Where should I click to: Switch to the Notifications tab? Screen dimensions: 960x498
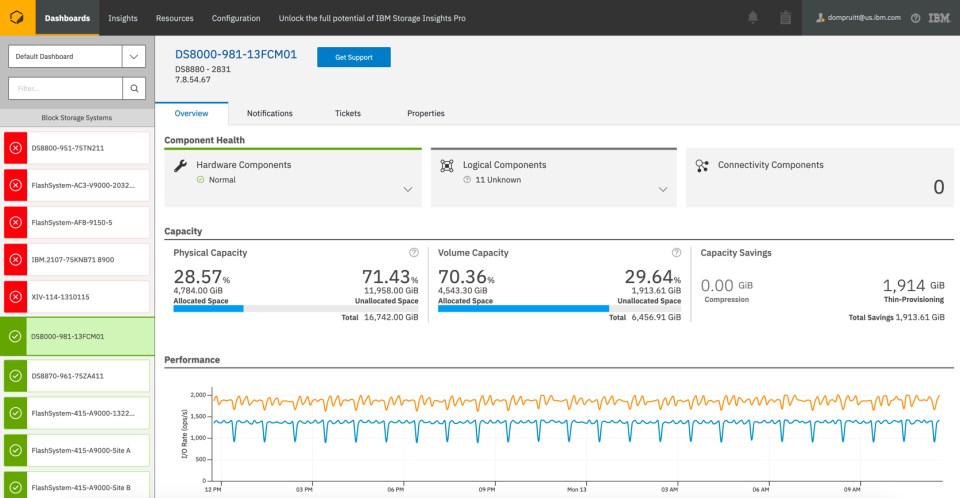269,113
